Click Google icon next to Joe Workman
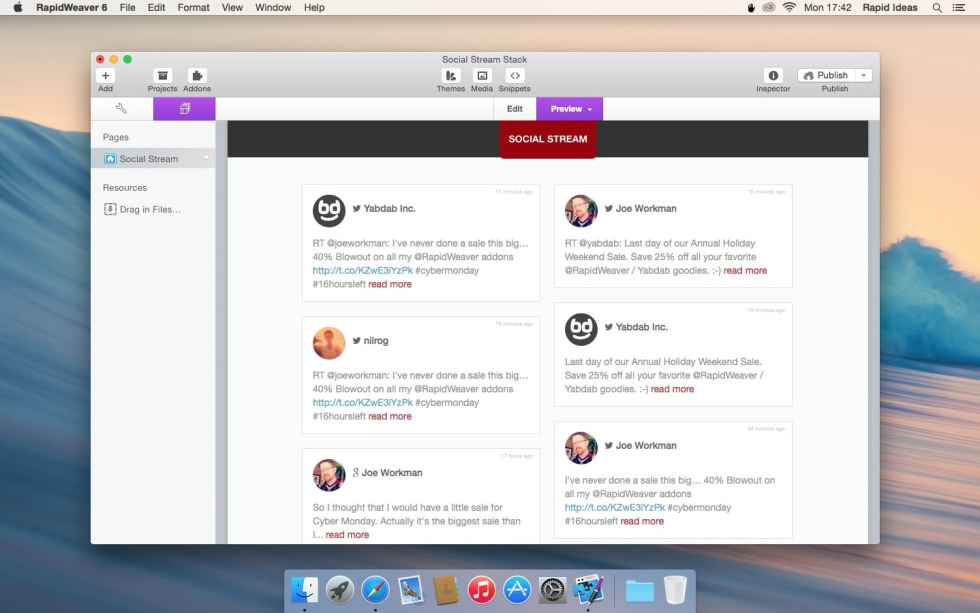The height and width of the screenshot is (613, 980). 356,472
